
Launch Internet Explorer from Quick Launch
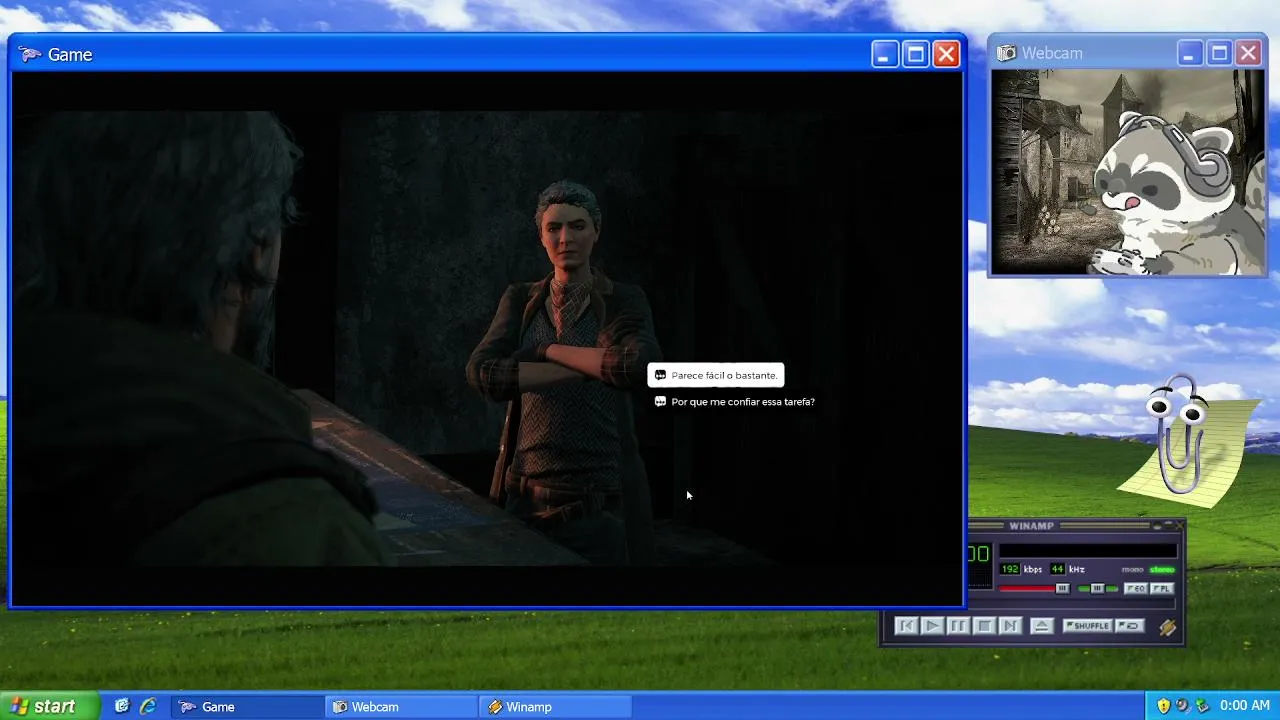[x=148, y=706]
